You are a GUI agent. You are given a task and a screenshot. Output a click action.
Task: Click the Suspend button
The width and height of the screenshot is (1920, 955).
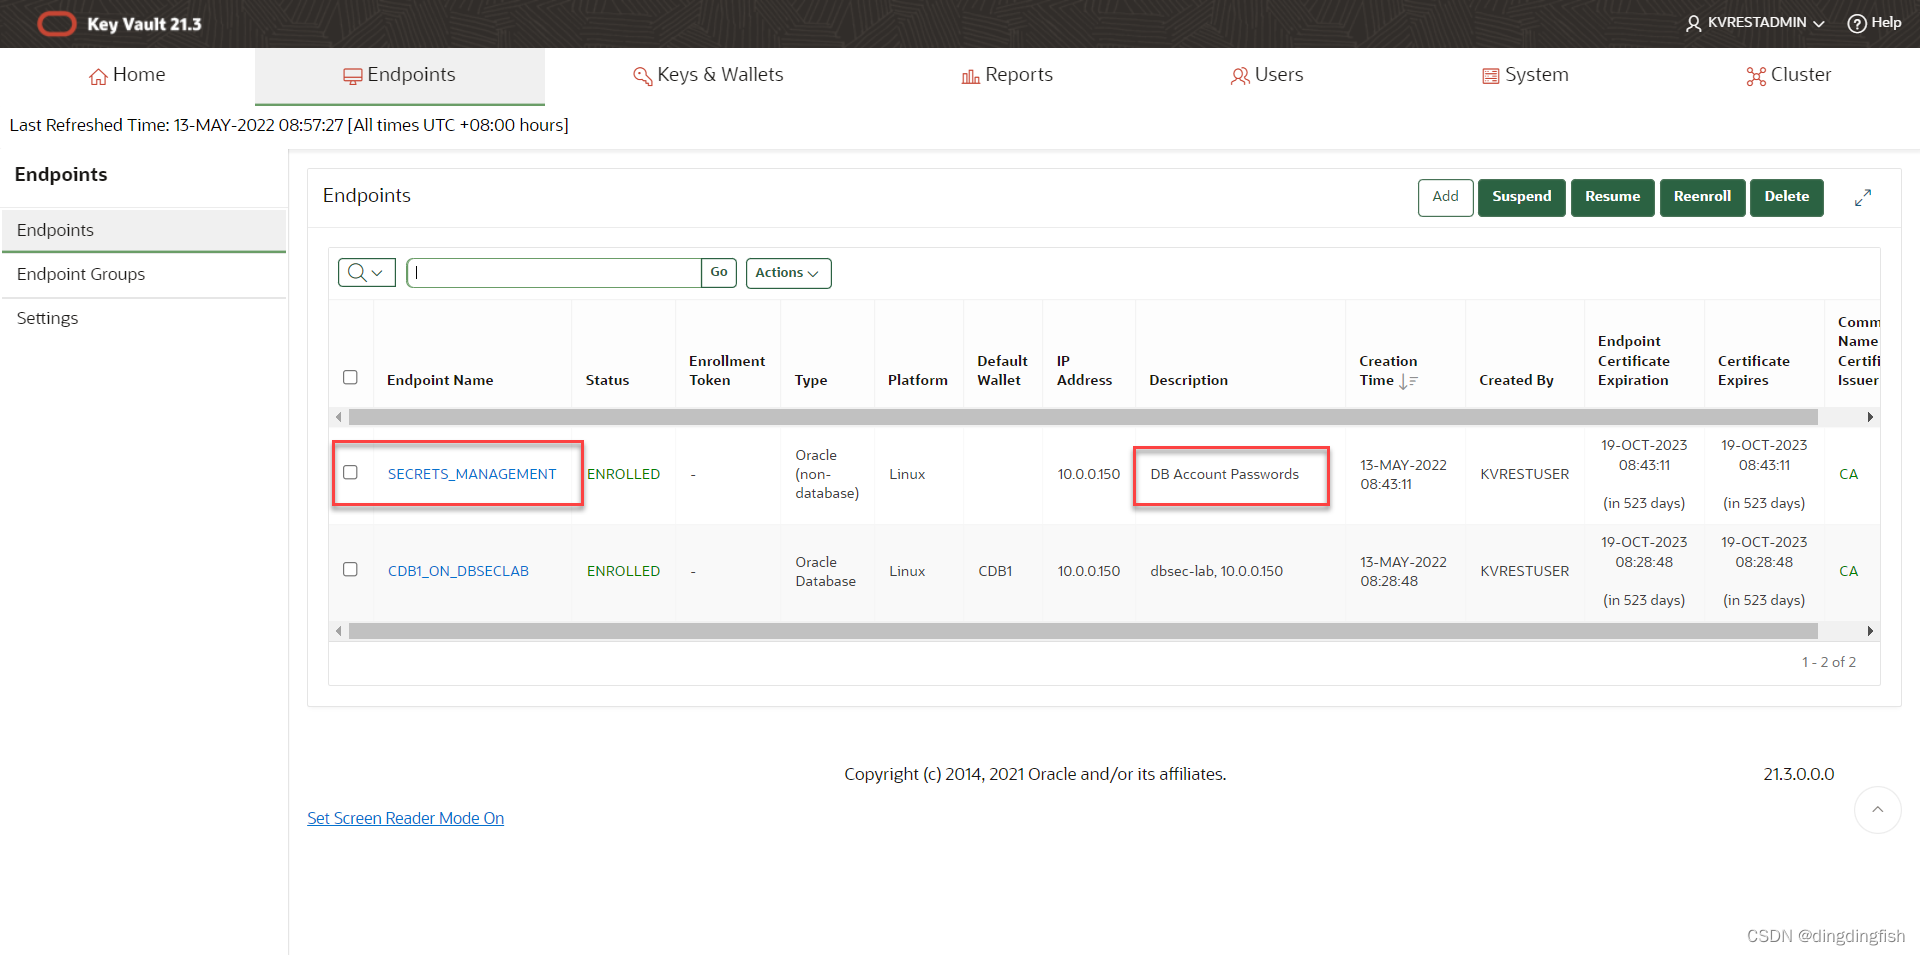coord(1521,197)
